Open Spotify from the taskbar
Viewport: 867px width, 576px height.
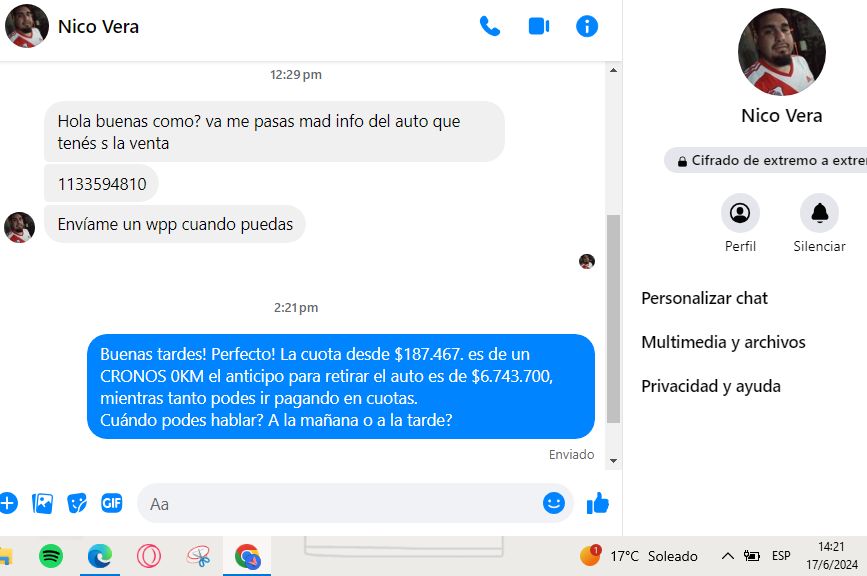point(51,556)
